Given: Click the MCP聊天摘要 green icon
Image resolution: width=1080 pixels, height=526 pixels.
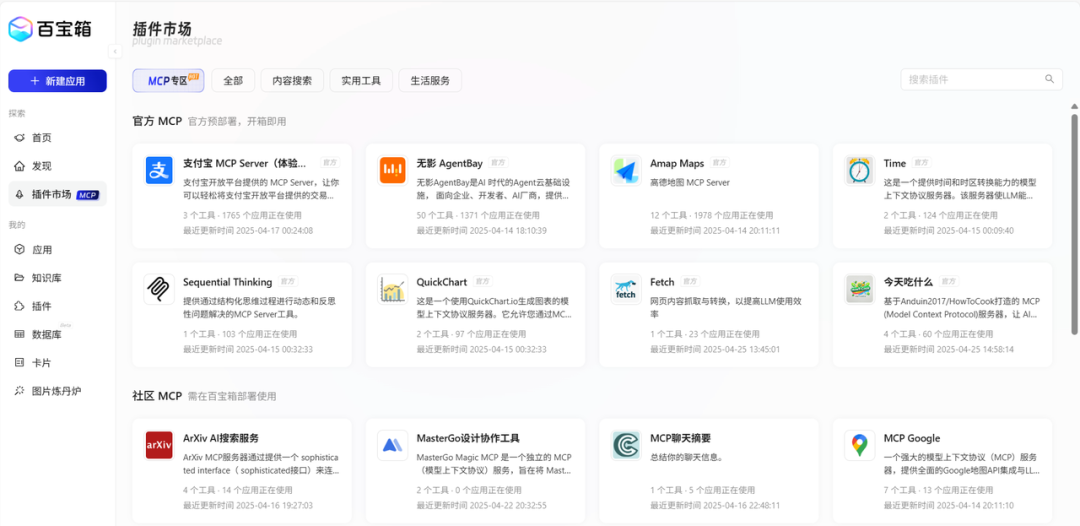Looking at the screenshot, I should tap(626, 445).
